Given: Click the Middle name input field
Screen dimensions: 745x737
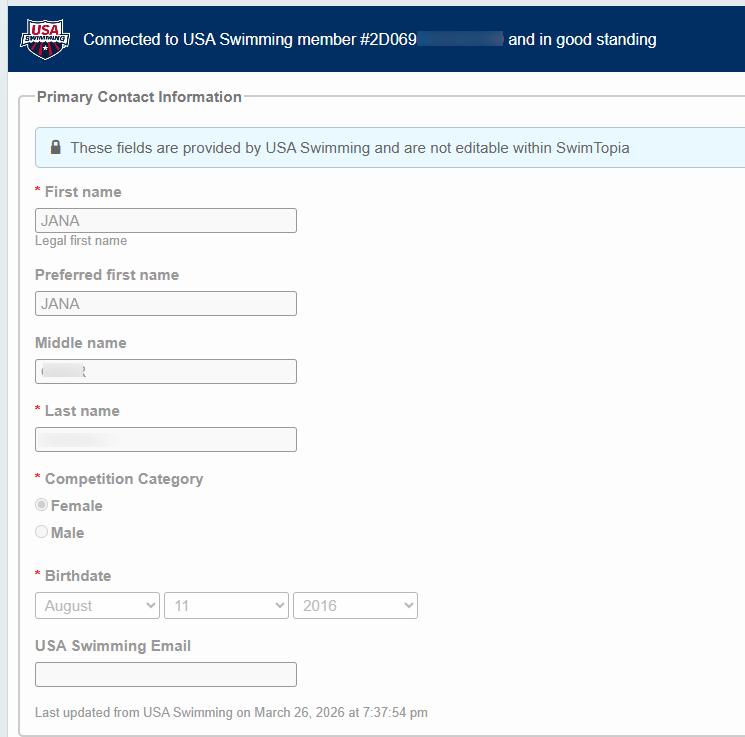Looking at the screenshot, I should 166,371.
